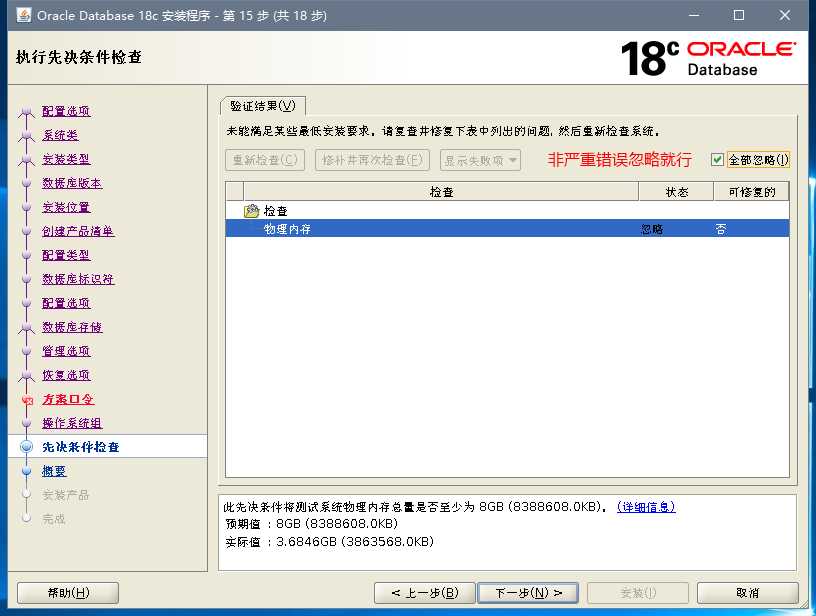Go to 方案口令 step
The height and width of the screenshot is (616, 816).
coord(68,399)
